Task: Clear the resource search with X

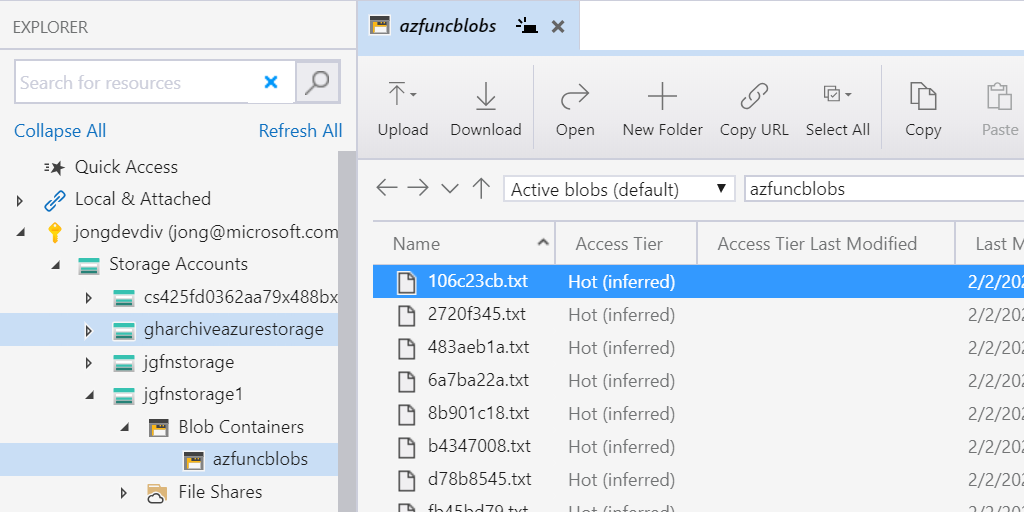Action: (x=271, y=82)
